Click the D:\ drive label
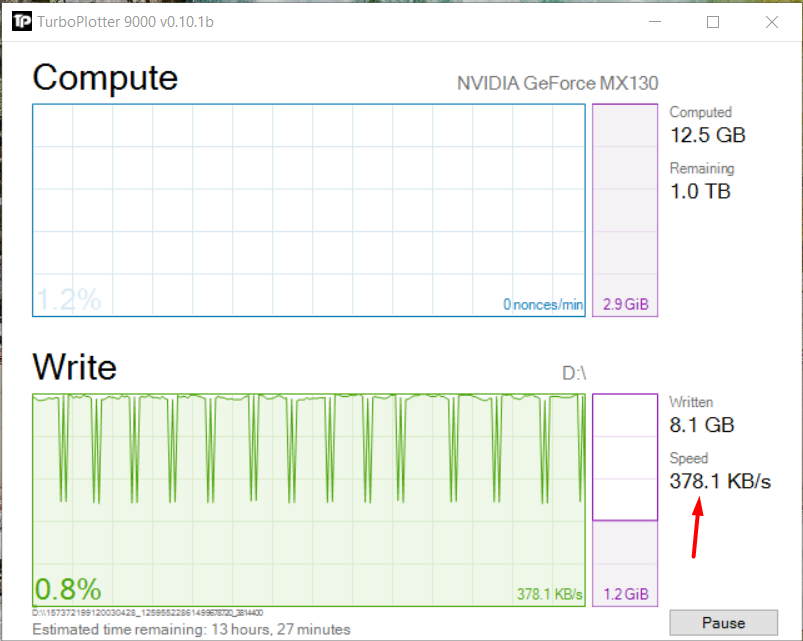This screenshot has height=641, width=803. (x=574, y=373)
